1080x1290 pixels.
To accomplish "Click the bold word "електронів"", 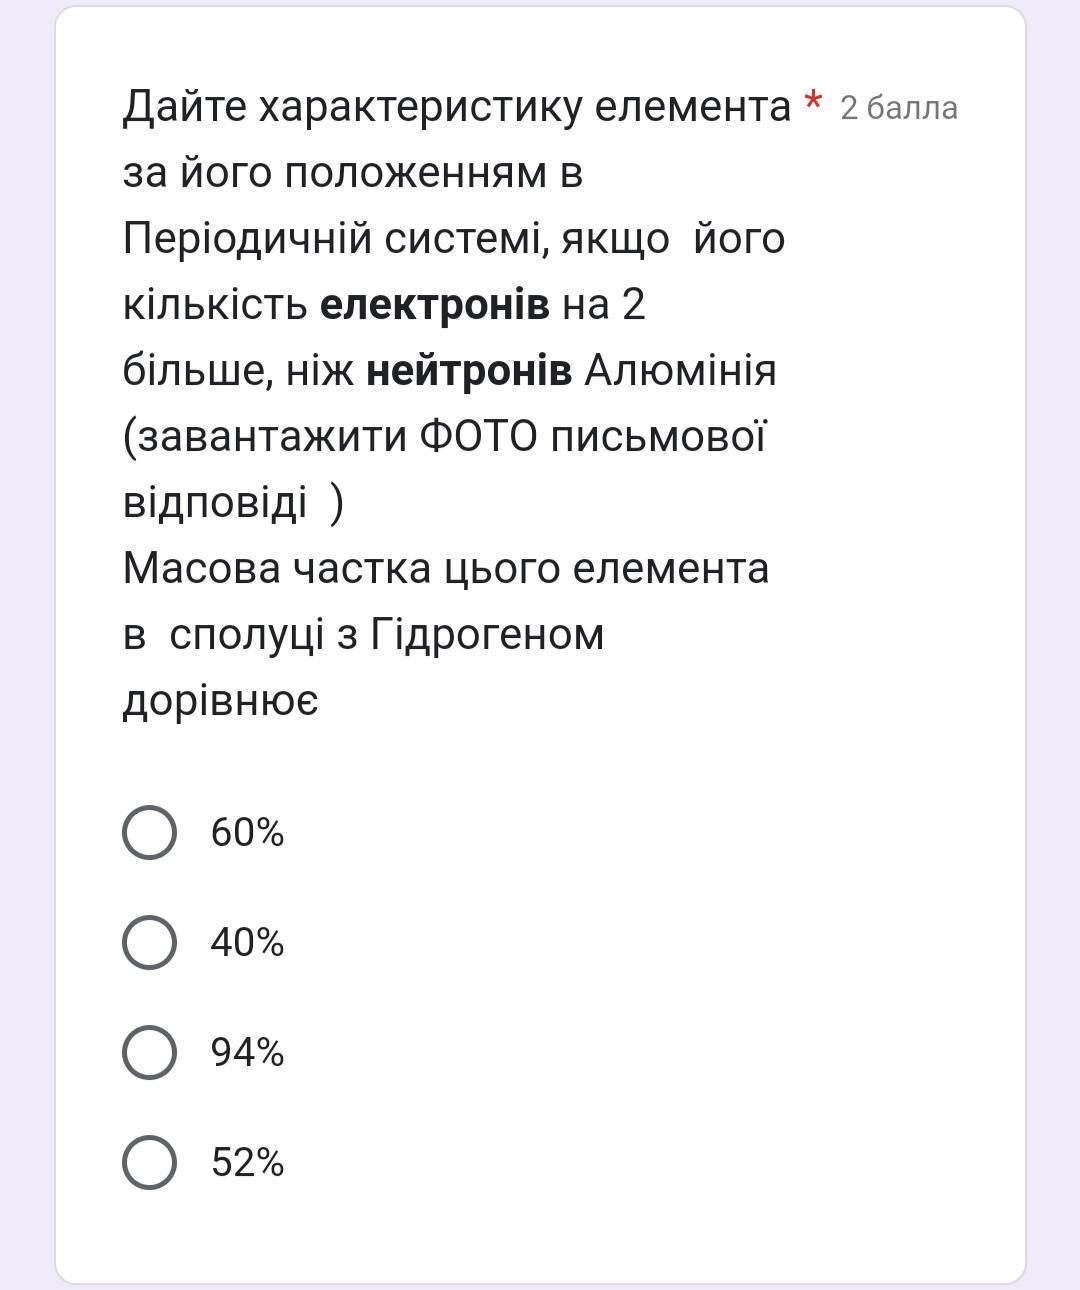I will (434, 305).
